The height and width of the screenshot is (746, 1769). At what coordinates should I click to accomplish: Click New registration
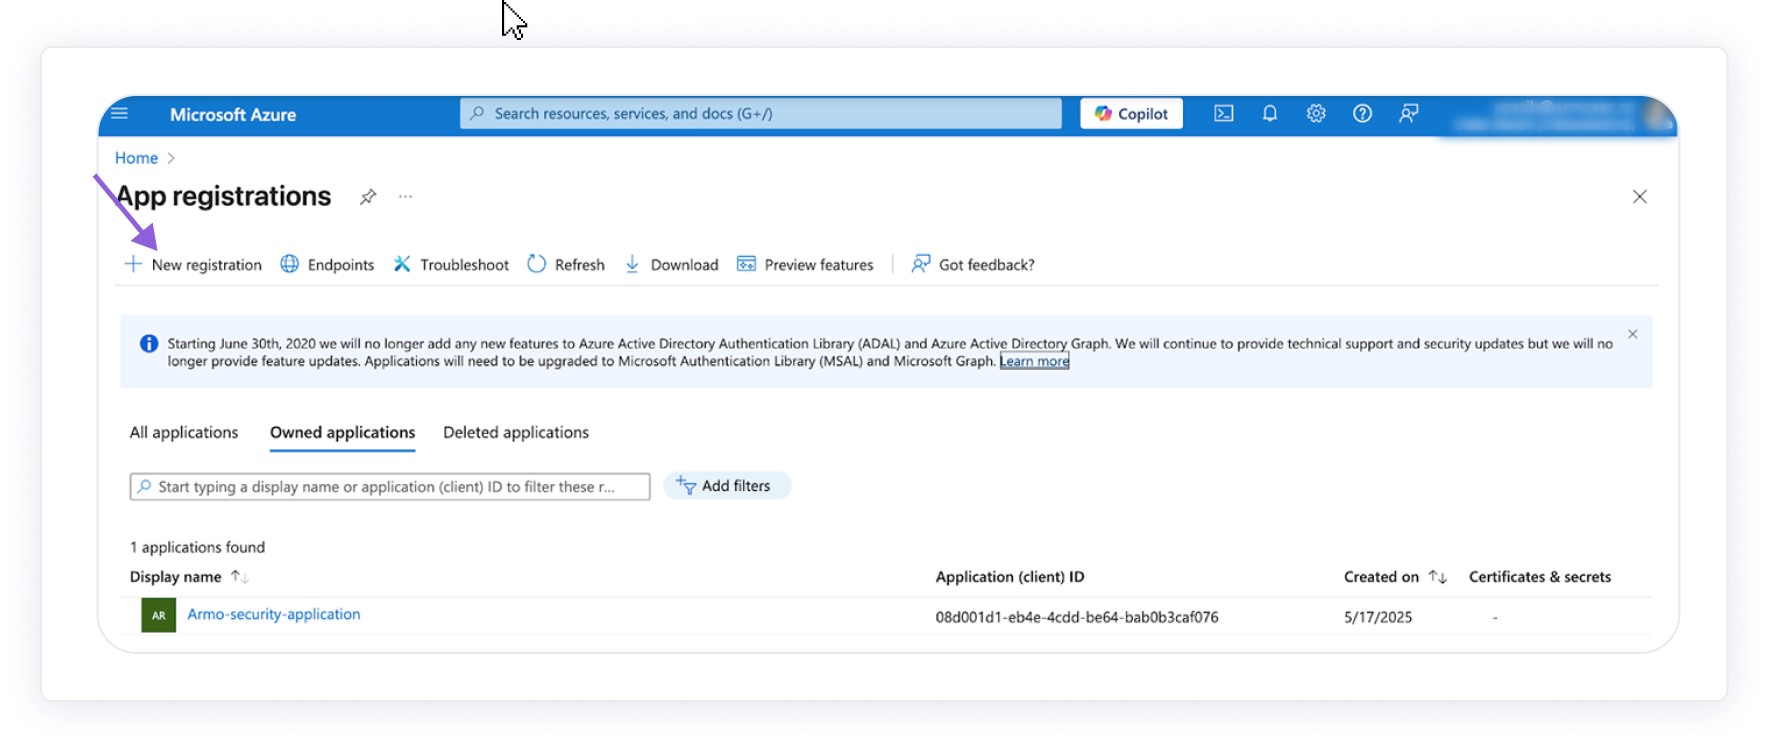193,265
